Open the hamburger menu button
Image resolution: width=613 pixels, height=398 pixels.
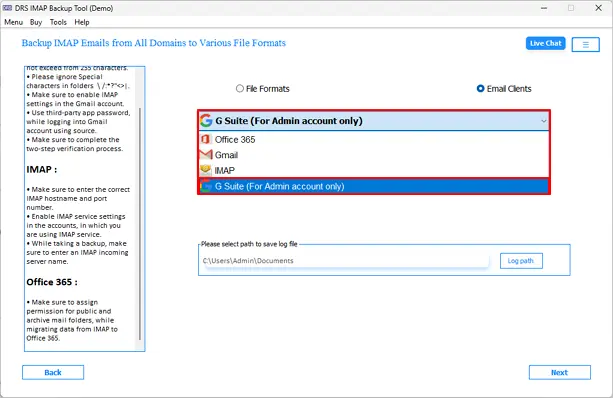585,44
